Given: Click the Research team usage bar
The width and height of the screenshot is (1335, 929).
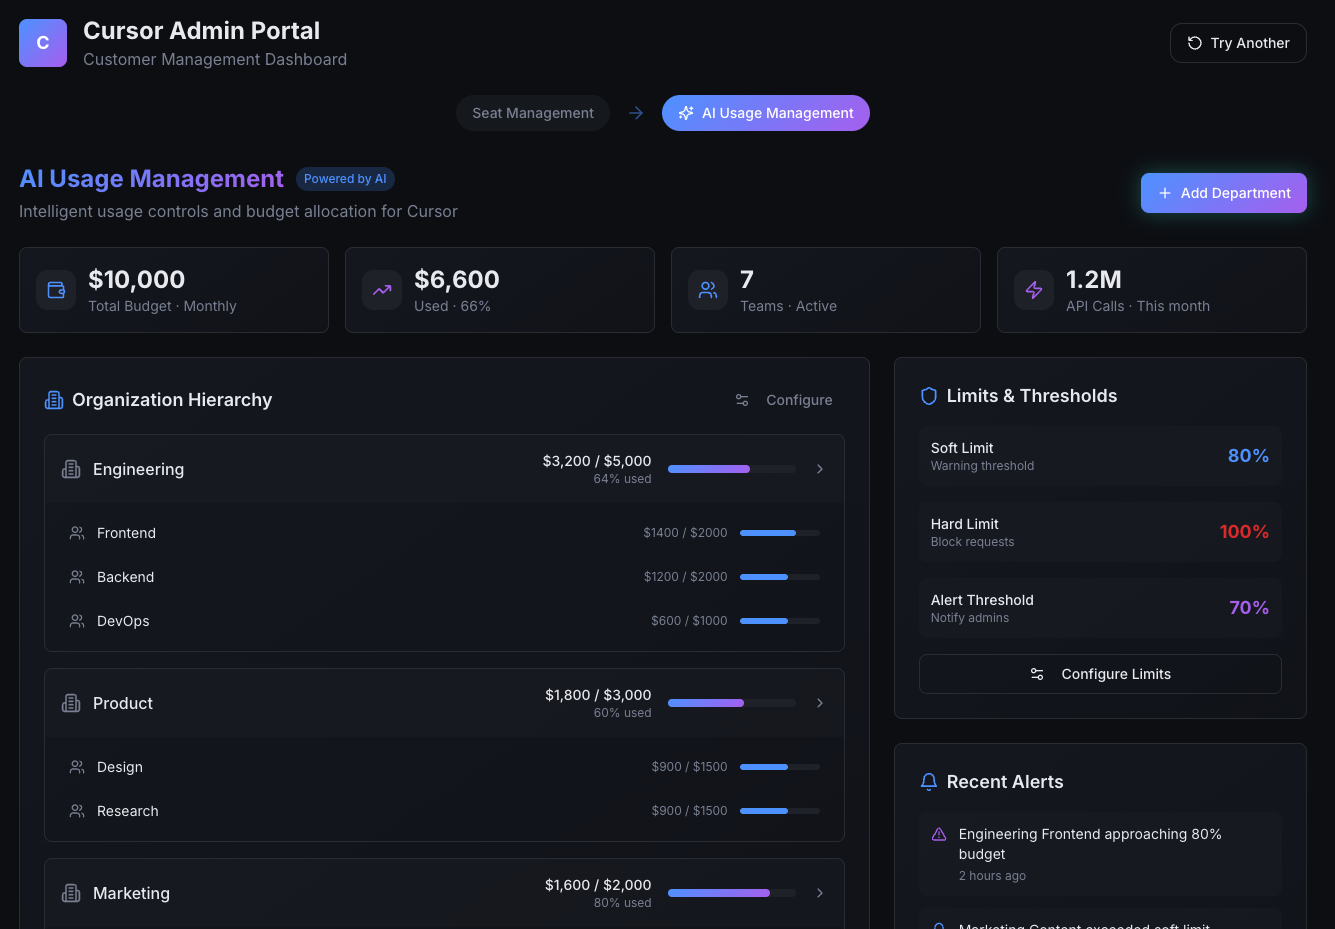Looking at the screenshot, I should (x=780, y=811).
